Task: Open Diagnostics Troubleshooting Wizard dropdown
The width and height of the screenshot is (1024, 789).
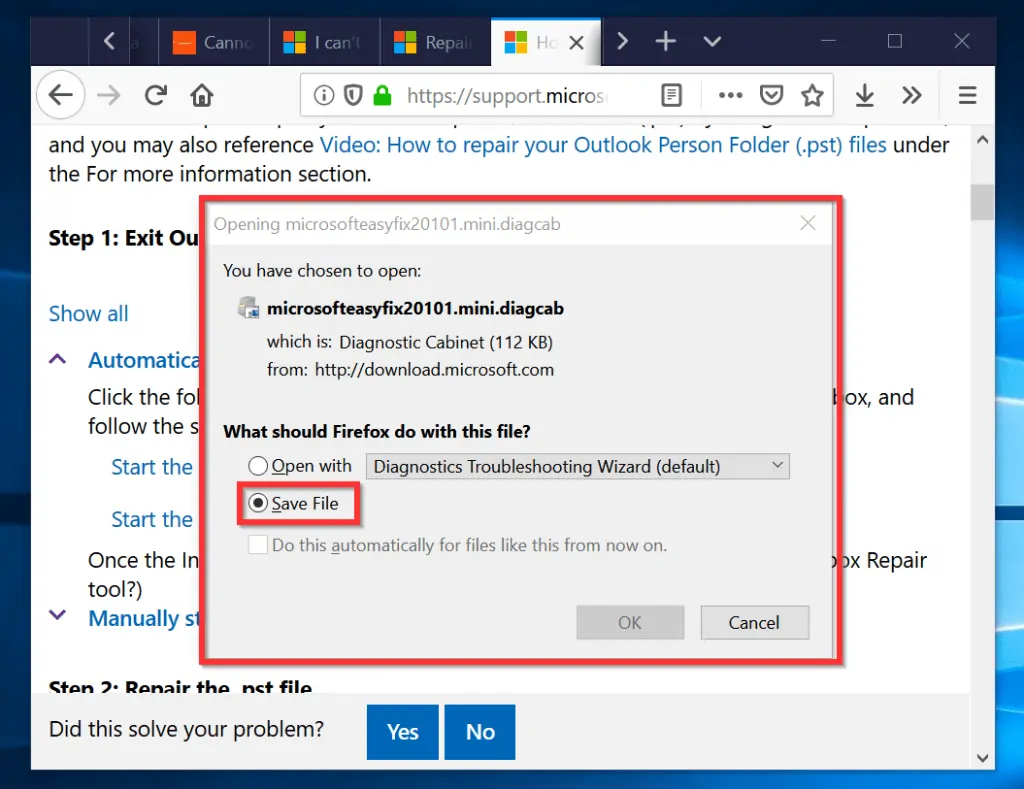Action: 578,466
